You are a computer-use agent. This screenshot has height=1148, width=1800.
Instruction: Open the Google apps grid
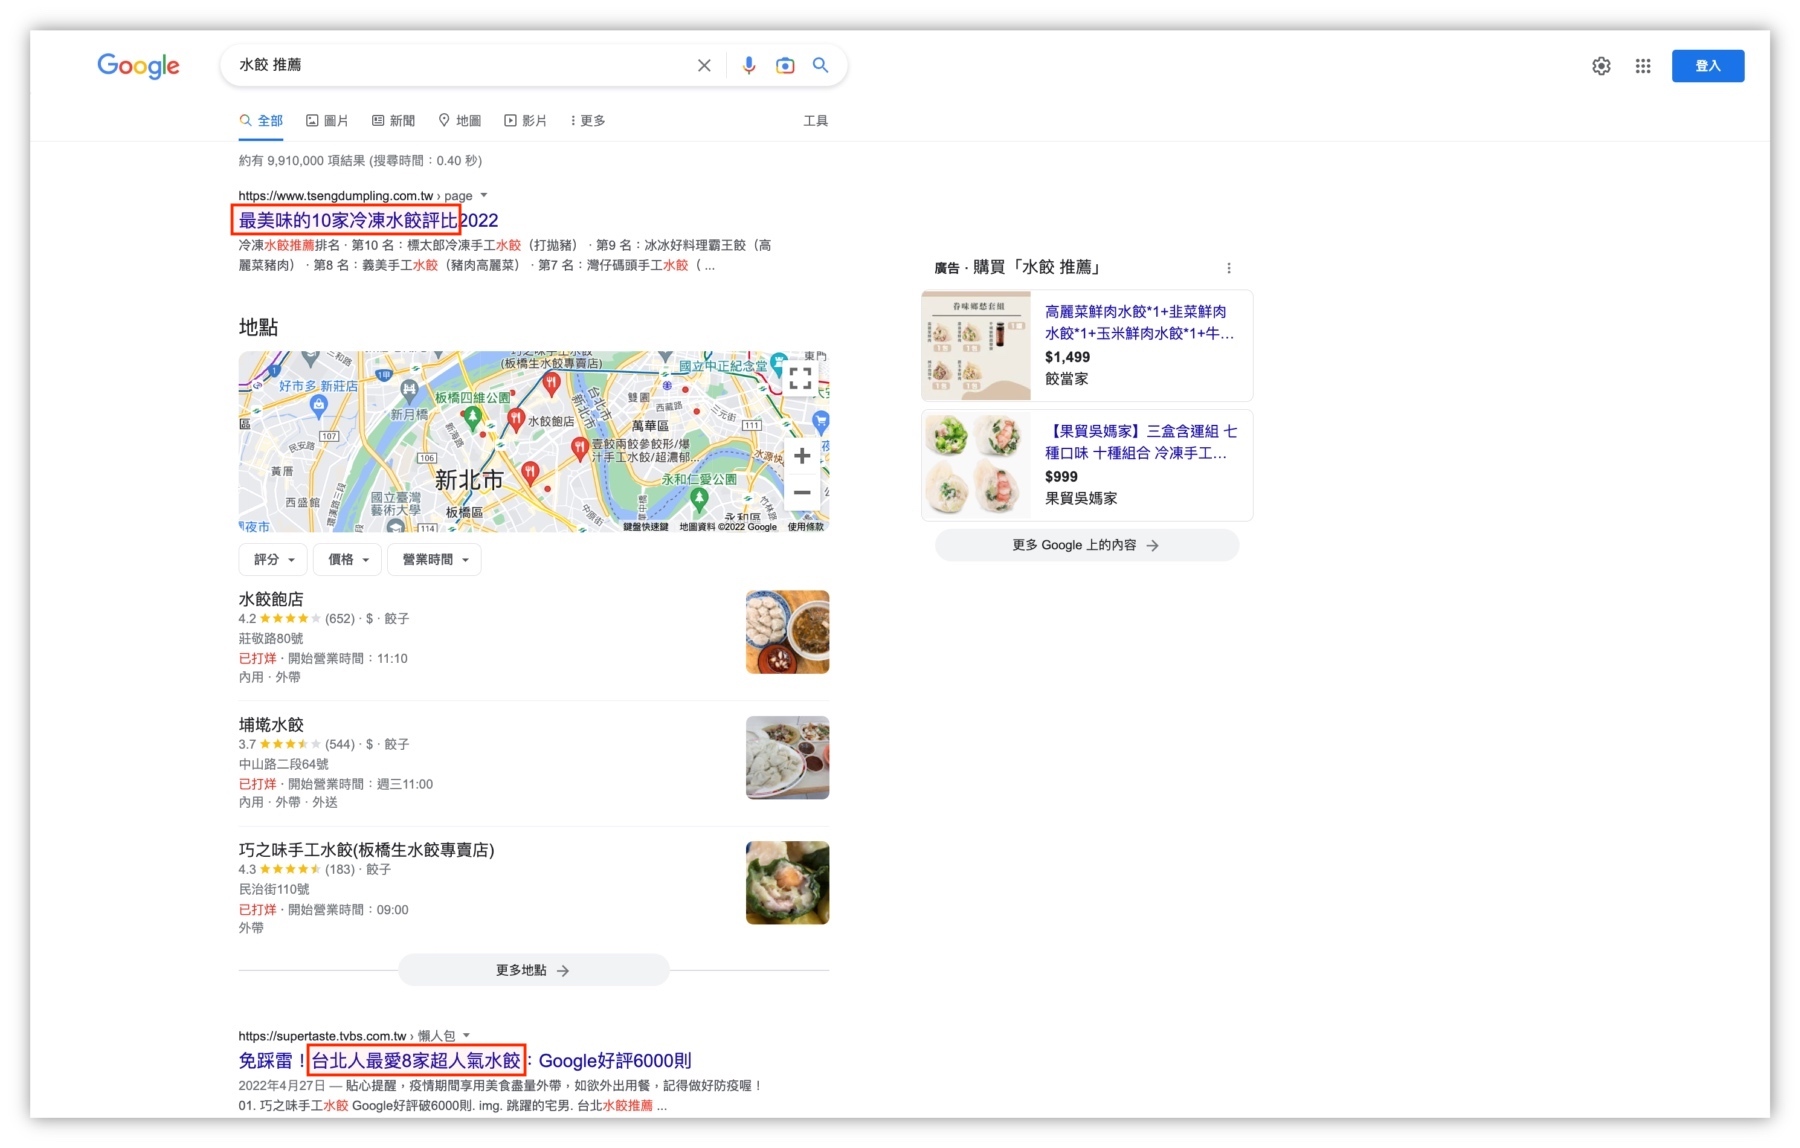click(1642, 65)
